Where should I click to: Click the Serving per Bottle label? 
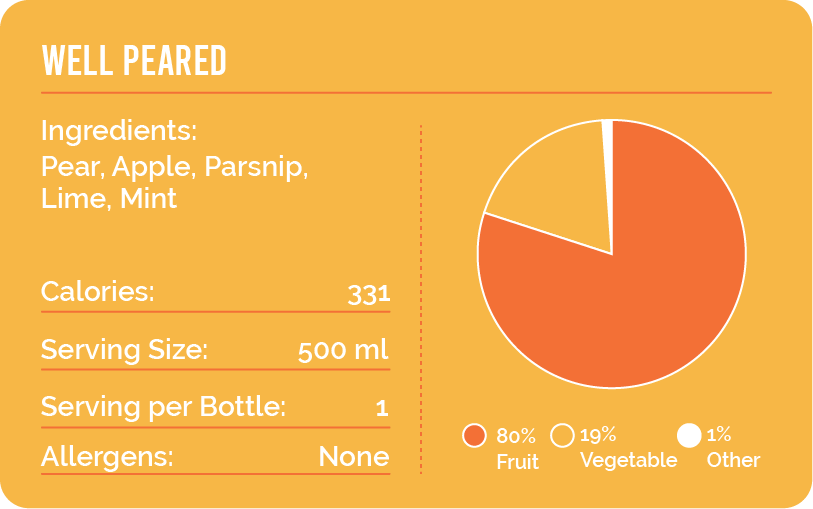tap(163, 407)
